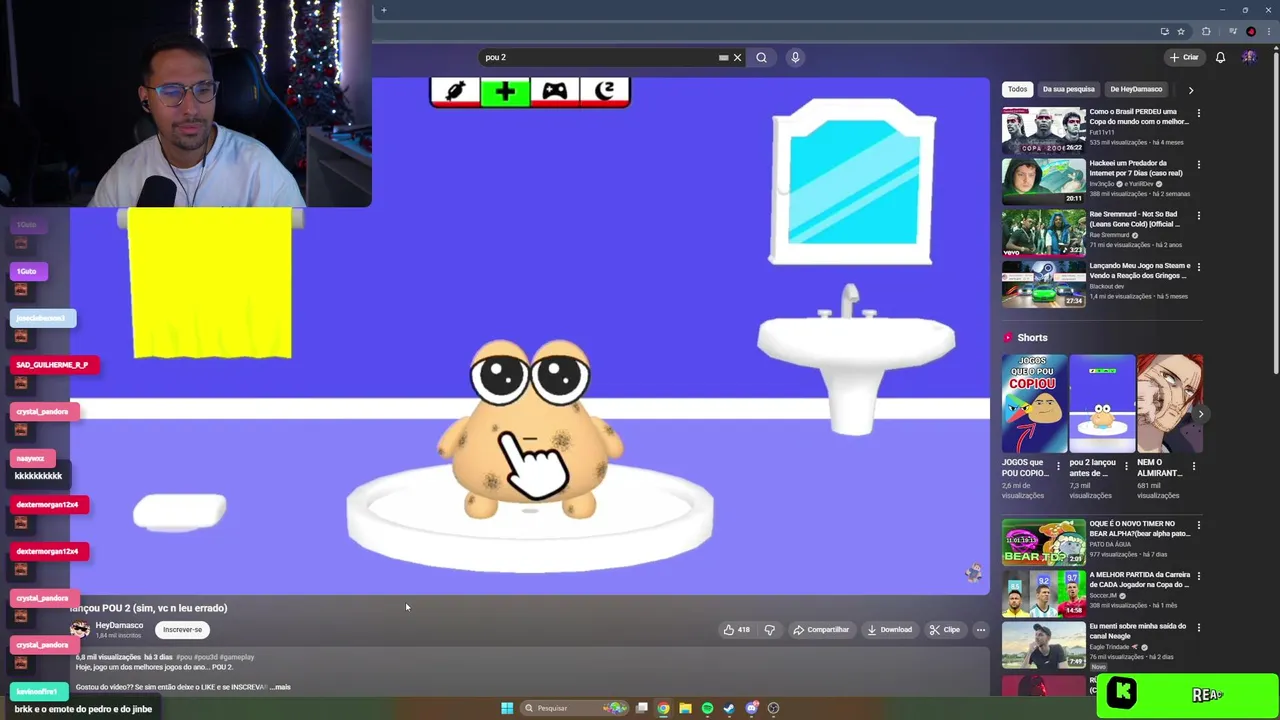The width and height of the screenshot is (1280, 720).
Task: Click the Clipe button
Action: click(x=944, y=630)
